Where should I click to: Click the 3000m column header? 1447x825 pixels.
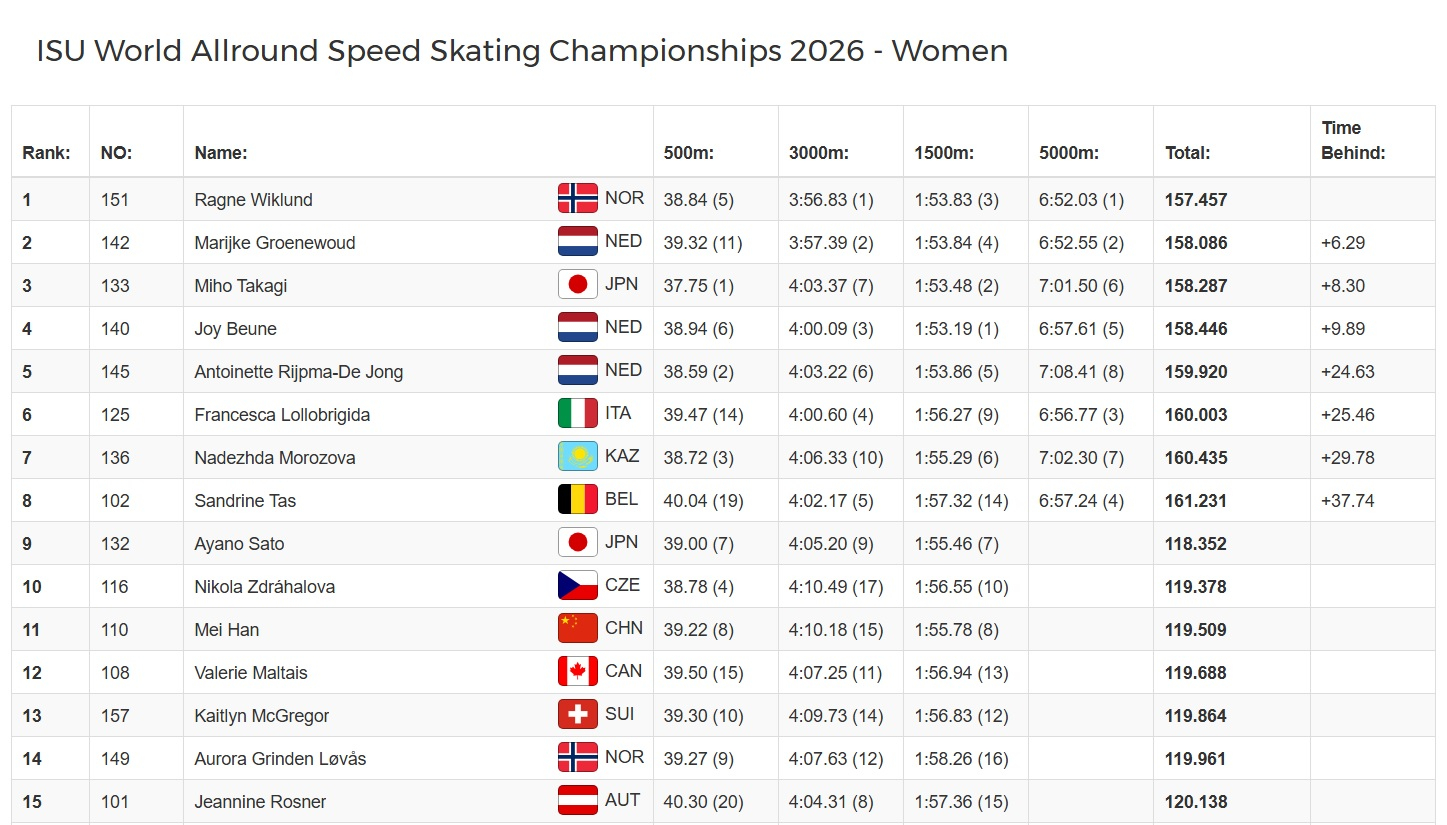[819, 153]
